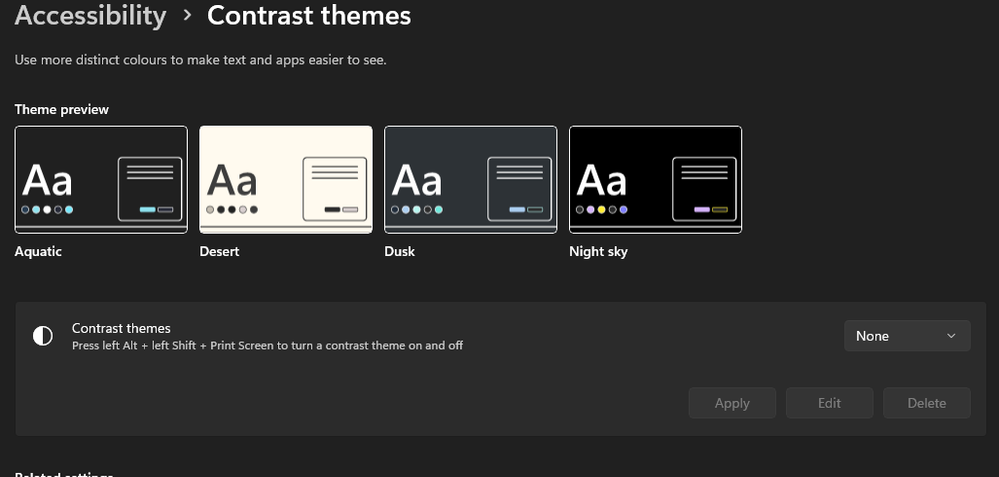The width and height of the screenshot is (999, 477).
Task: Click the Desert label text
Action: click(x=219, y=252)
